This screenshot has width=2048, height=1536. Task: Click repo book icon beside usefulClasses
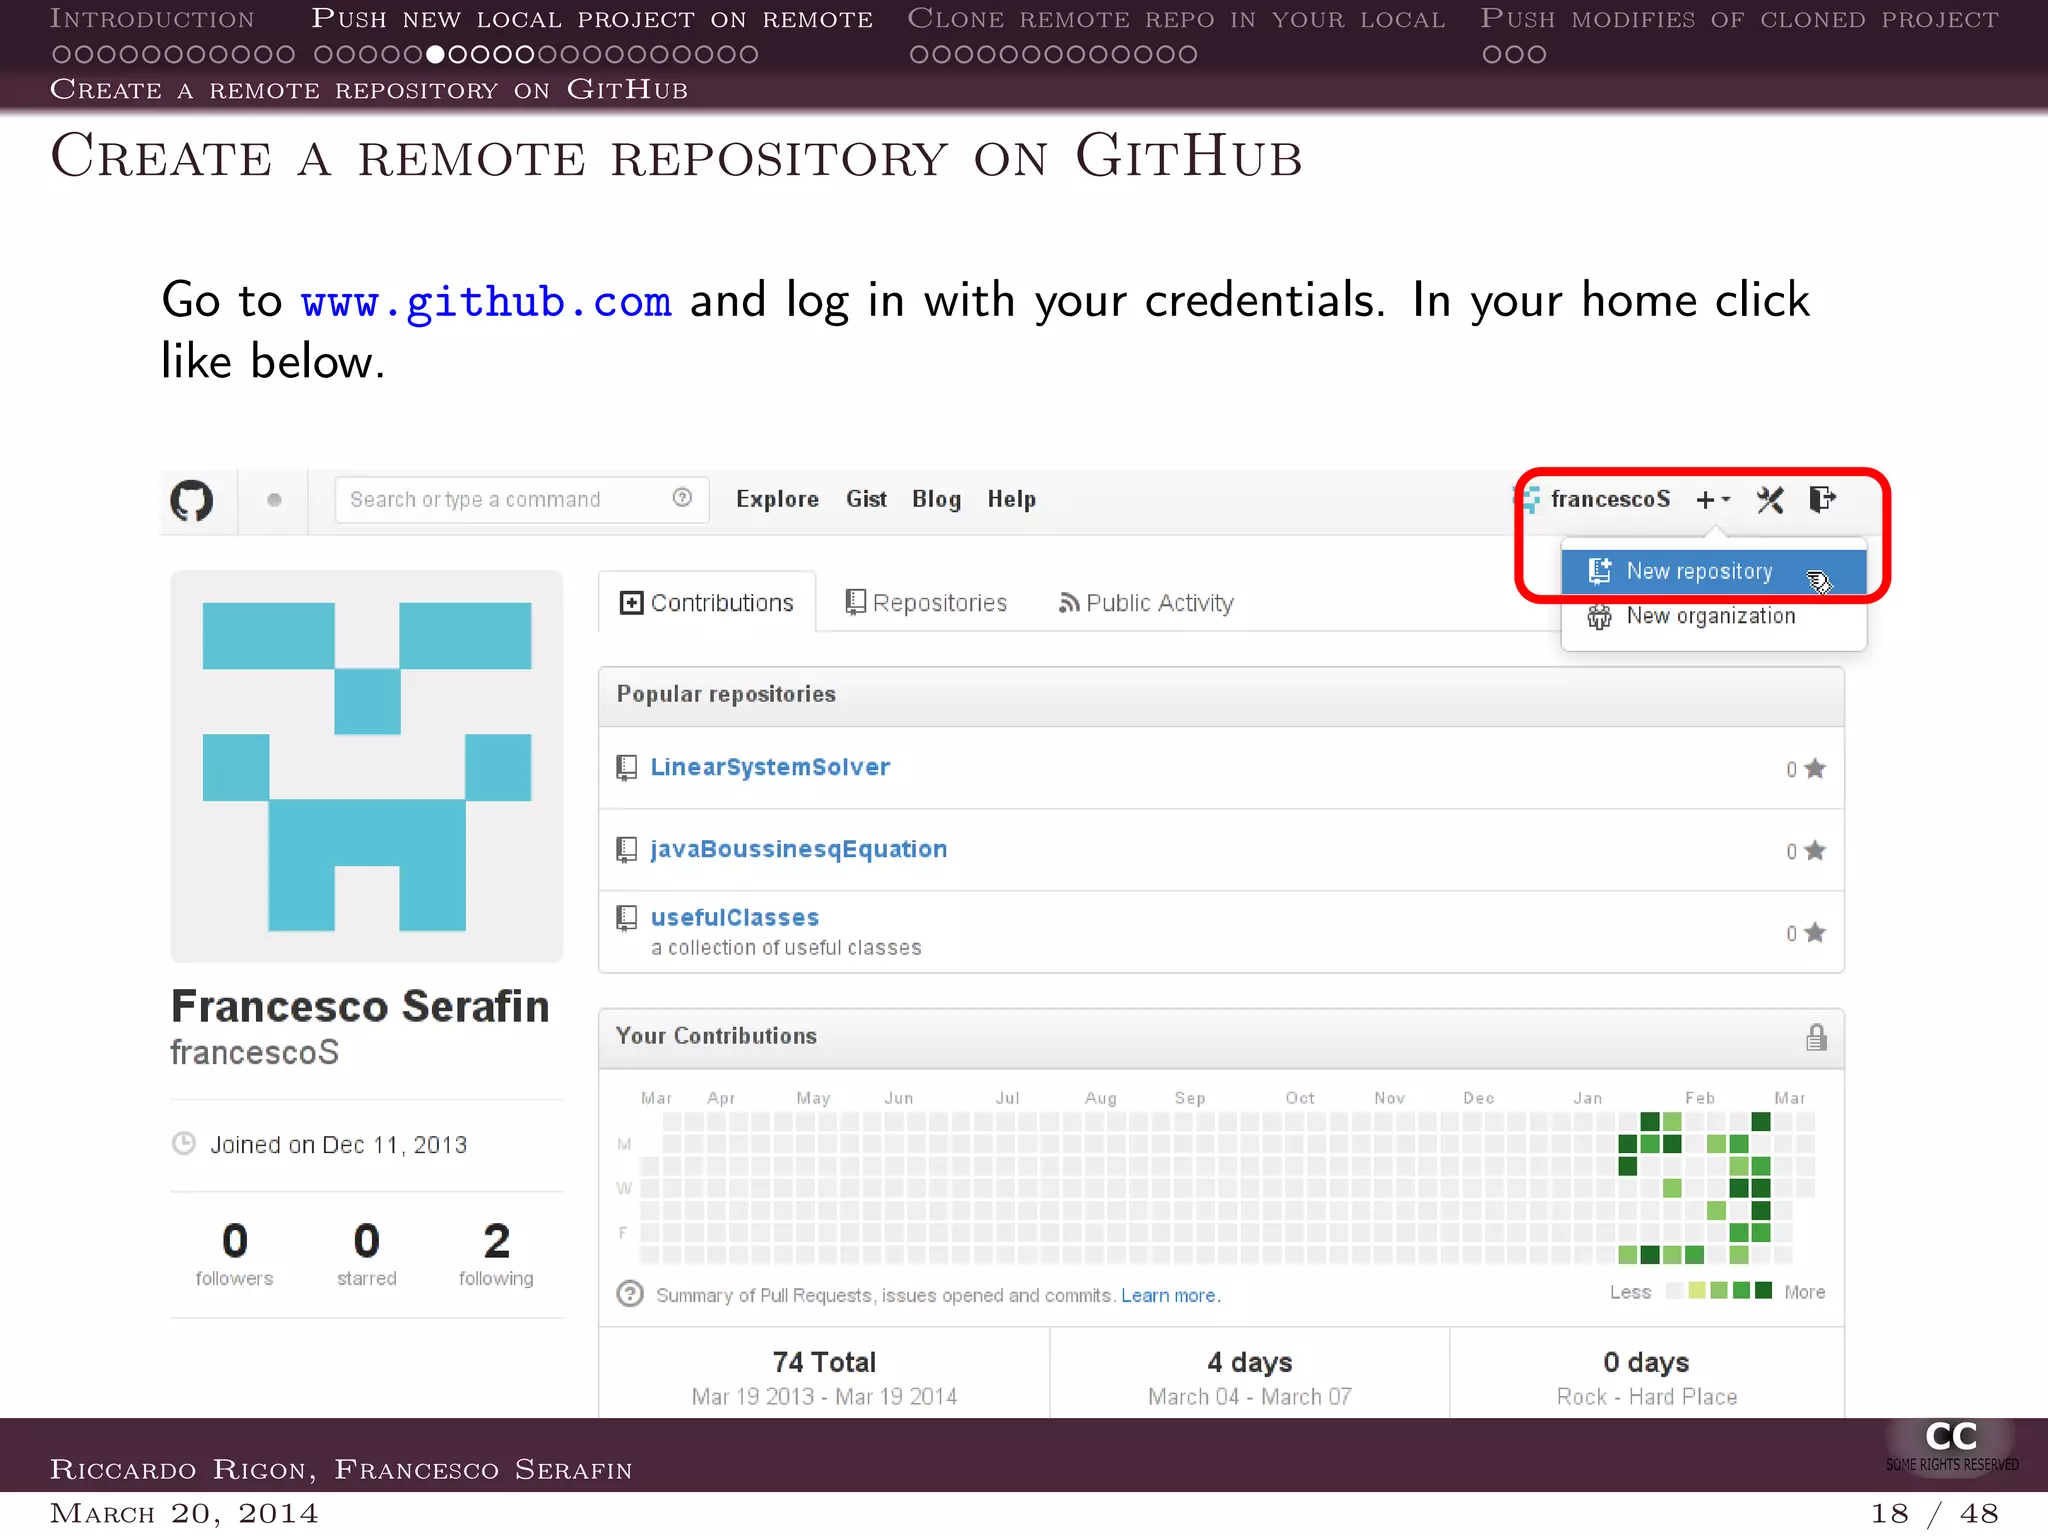(627, 918)
